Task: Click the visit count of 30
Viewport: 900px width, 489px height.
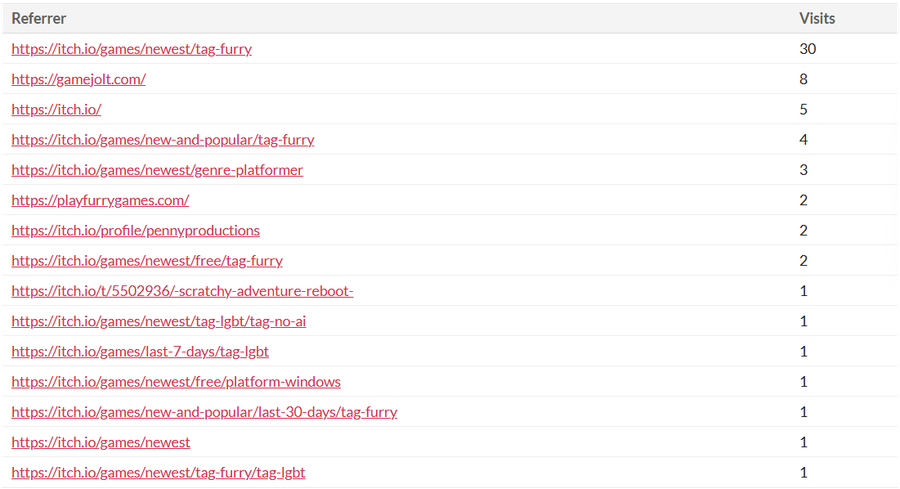Action: click(x=808, y=49)
